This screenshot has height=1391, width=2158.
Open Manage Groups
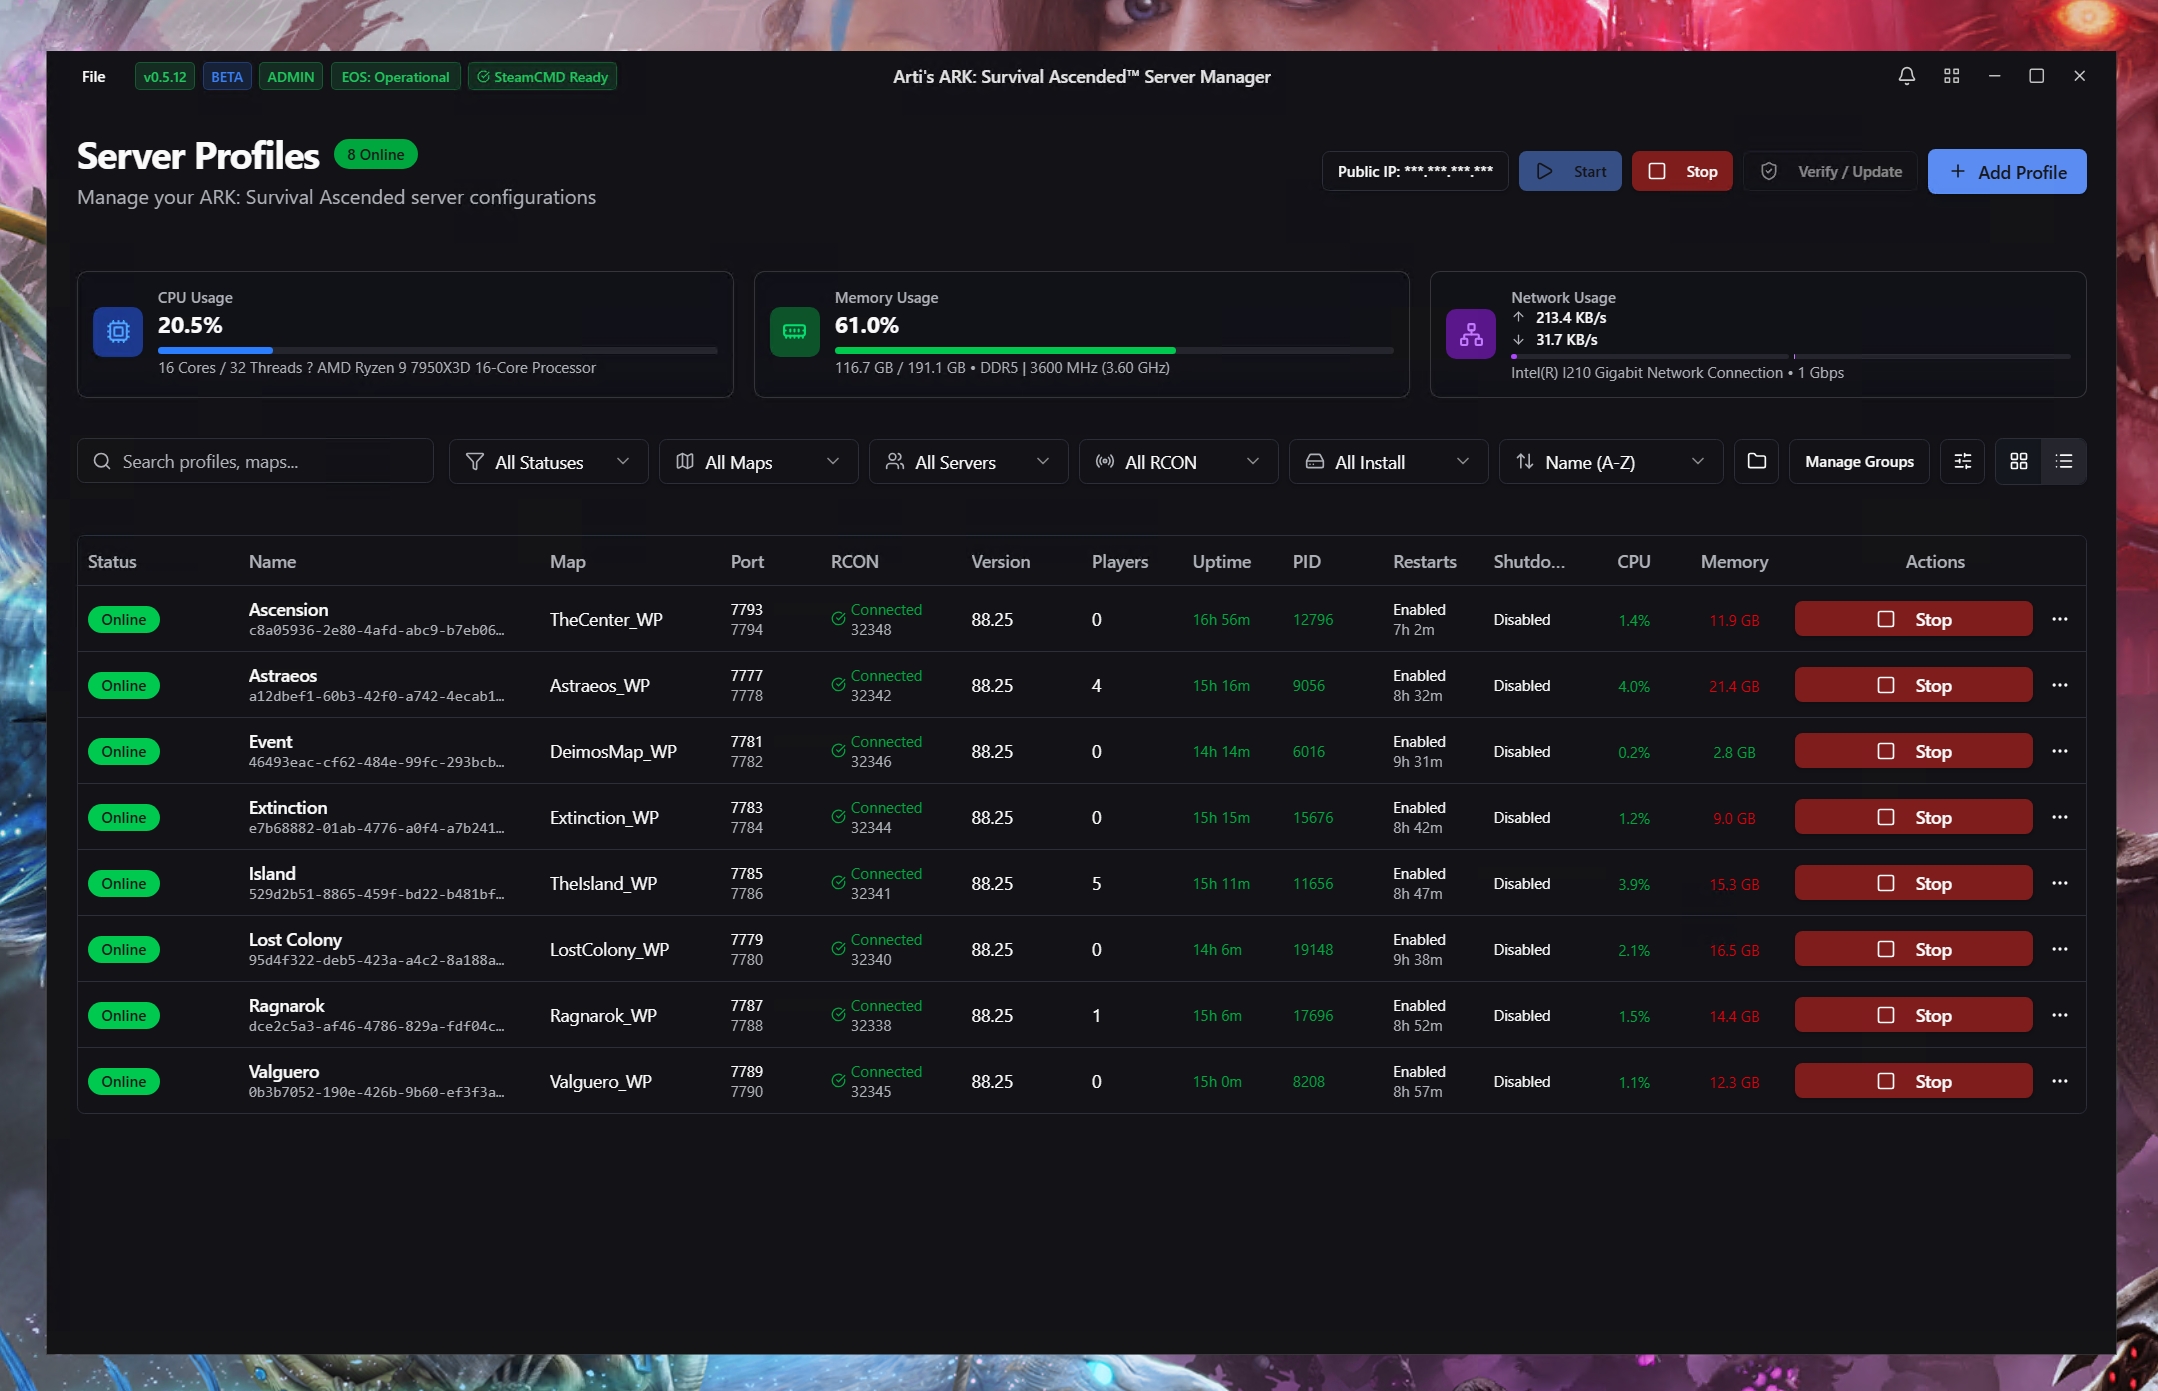tap(1859, 461)
